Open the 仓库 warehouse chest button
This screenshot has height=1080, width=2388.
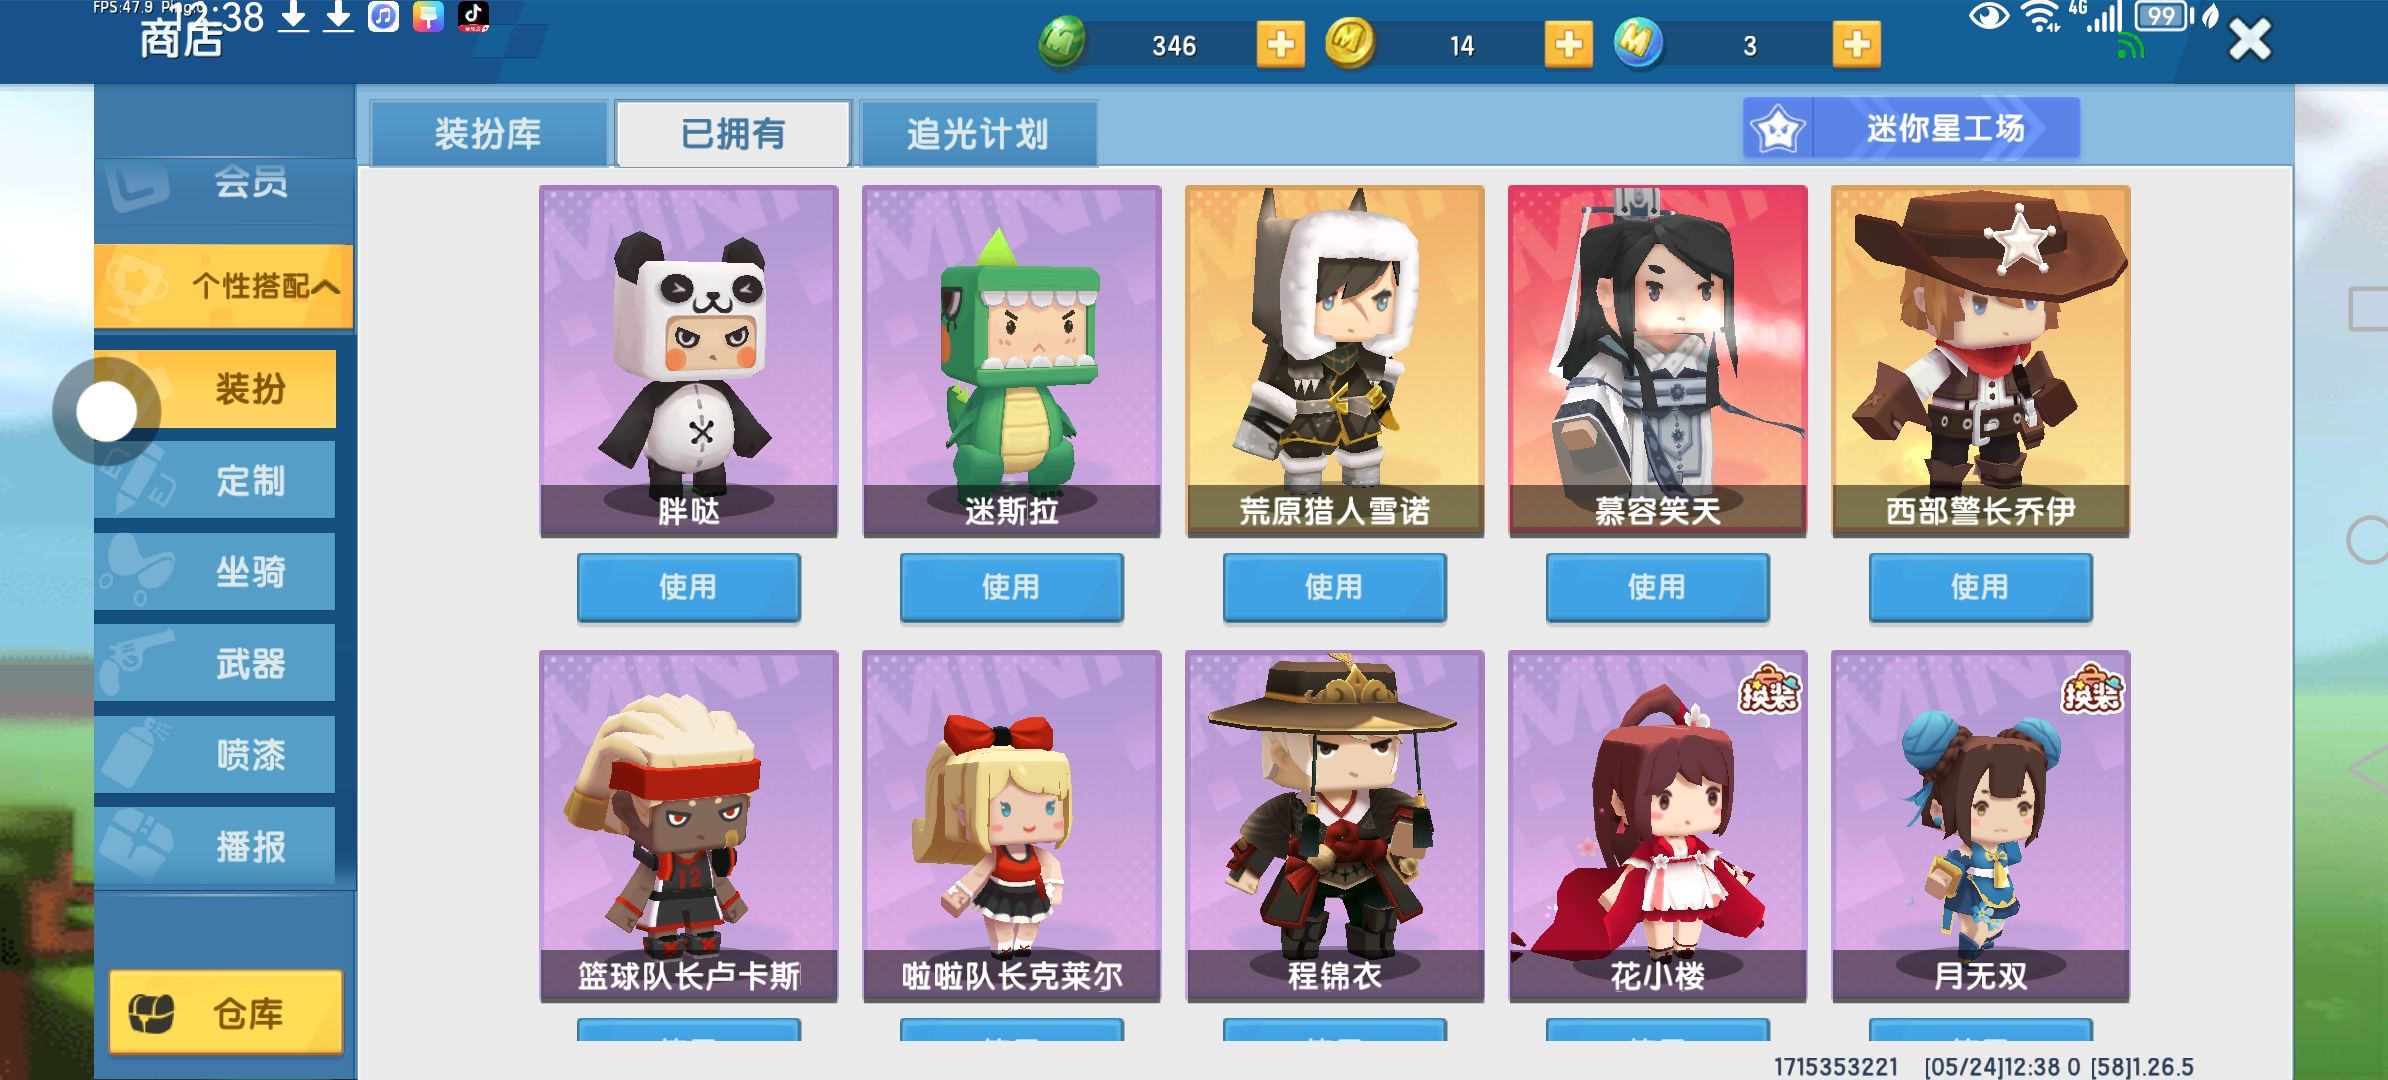pyautogui.click(x=226, y=1012)
